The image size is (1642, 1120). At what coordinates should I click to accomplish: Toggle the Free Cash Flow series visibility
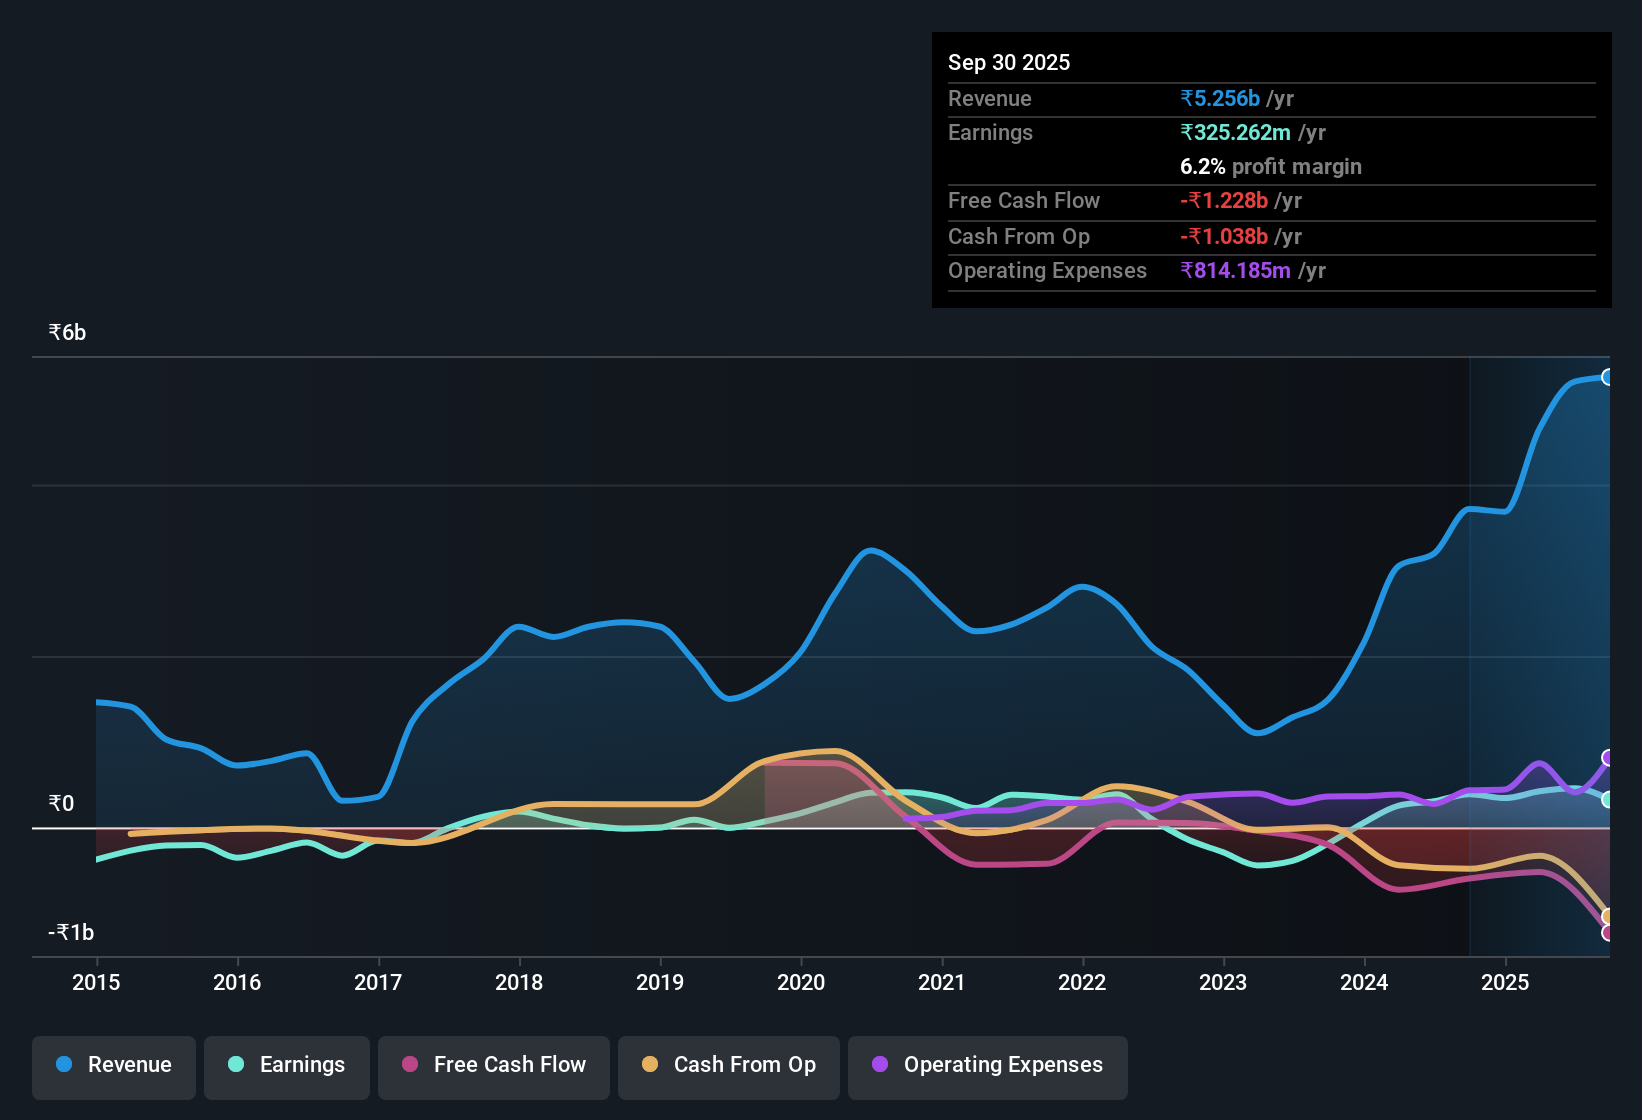493,1065
